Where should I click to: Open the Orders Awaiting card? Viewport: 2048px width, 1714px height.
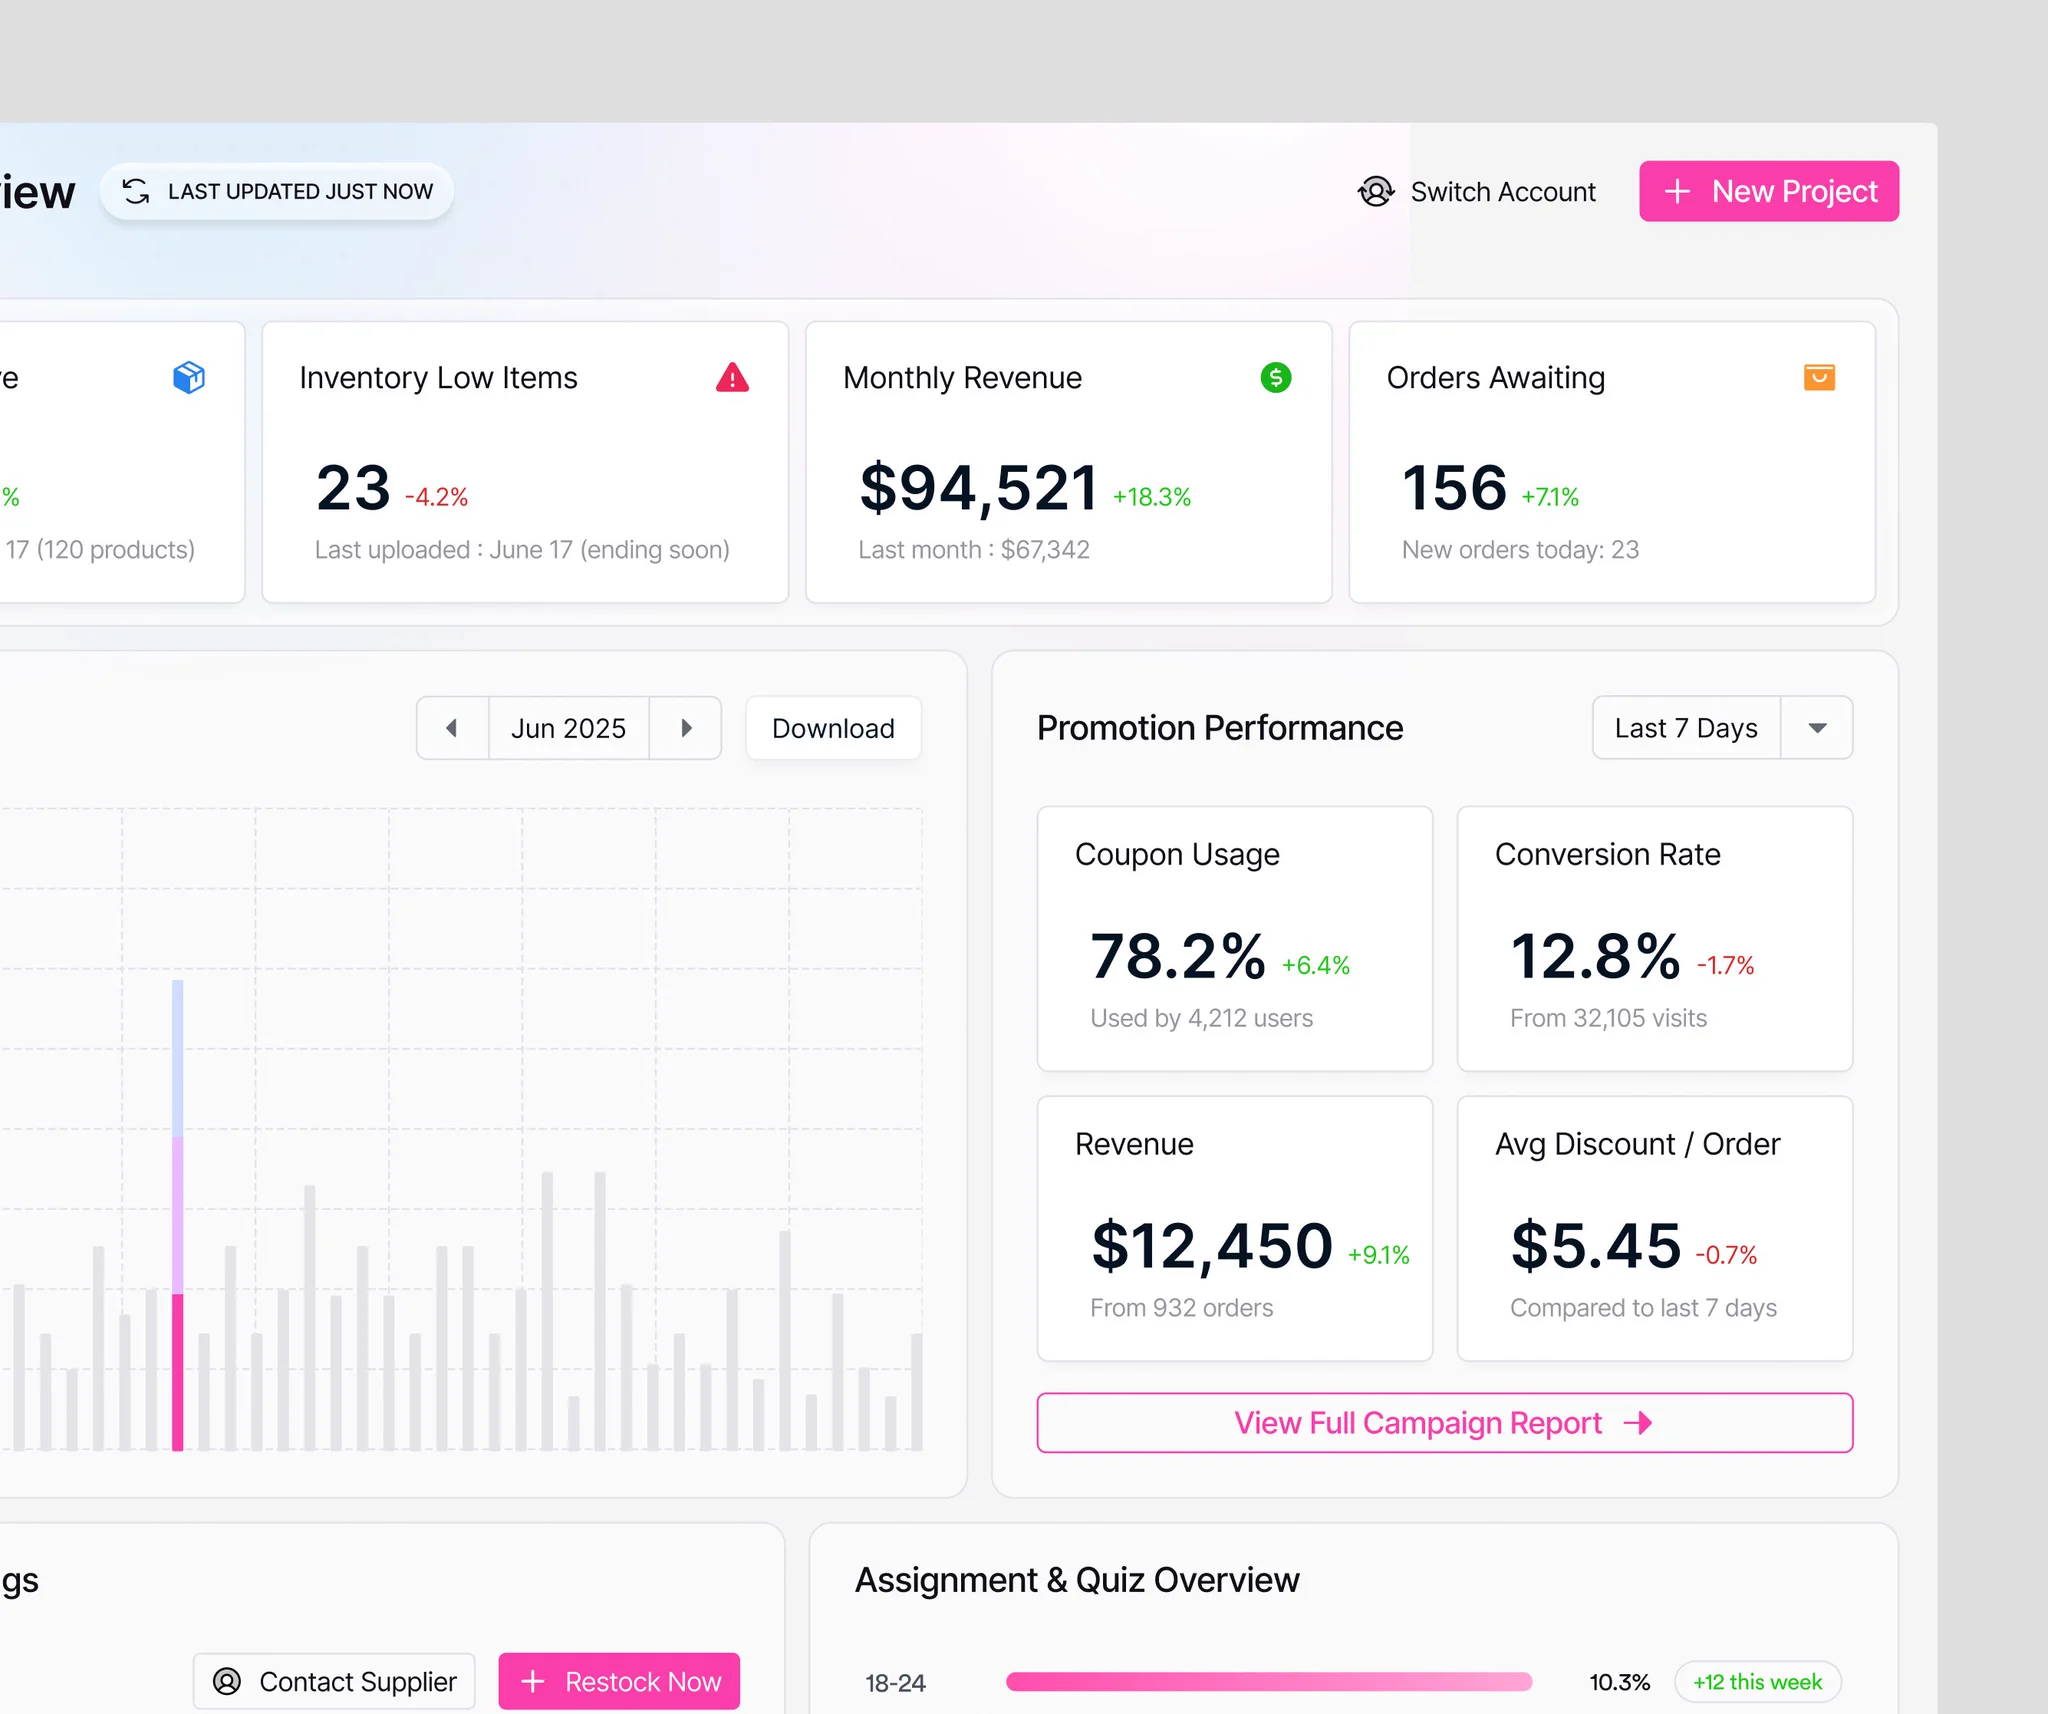[x=1612, y=462]
